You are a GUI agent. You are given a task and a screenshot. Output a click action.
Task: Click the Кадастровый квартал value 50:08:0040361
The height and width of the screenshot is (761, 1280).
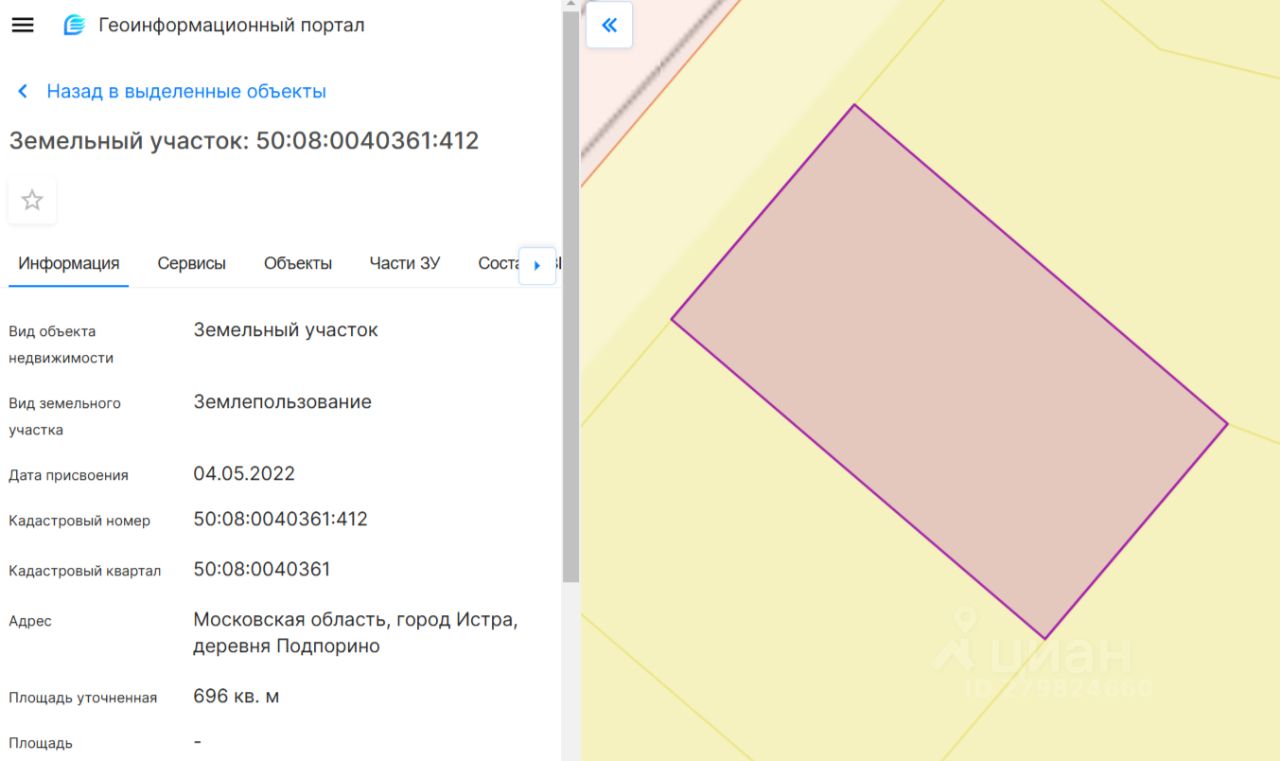point(261,569)
